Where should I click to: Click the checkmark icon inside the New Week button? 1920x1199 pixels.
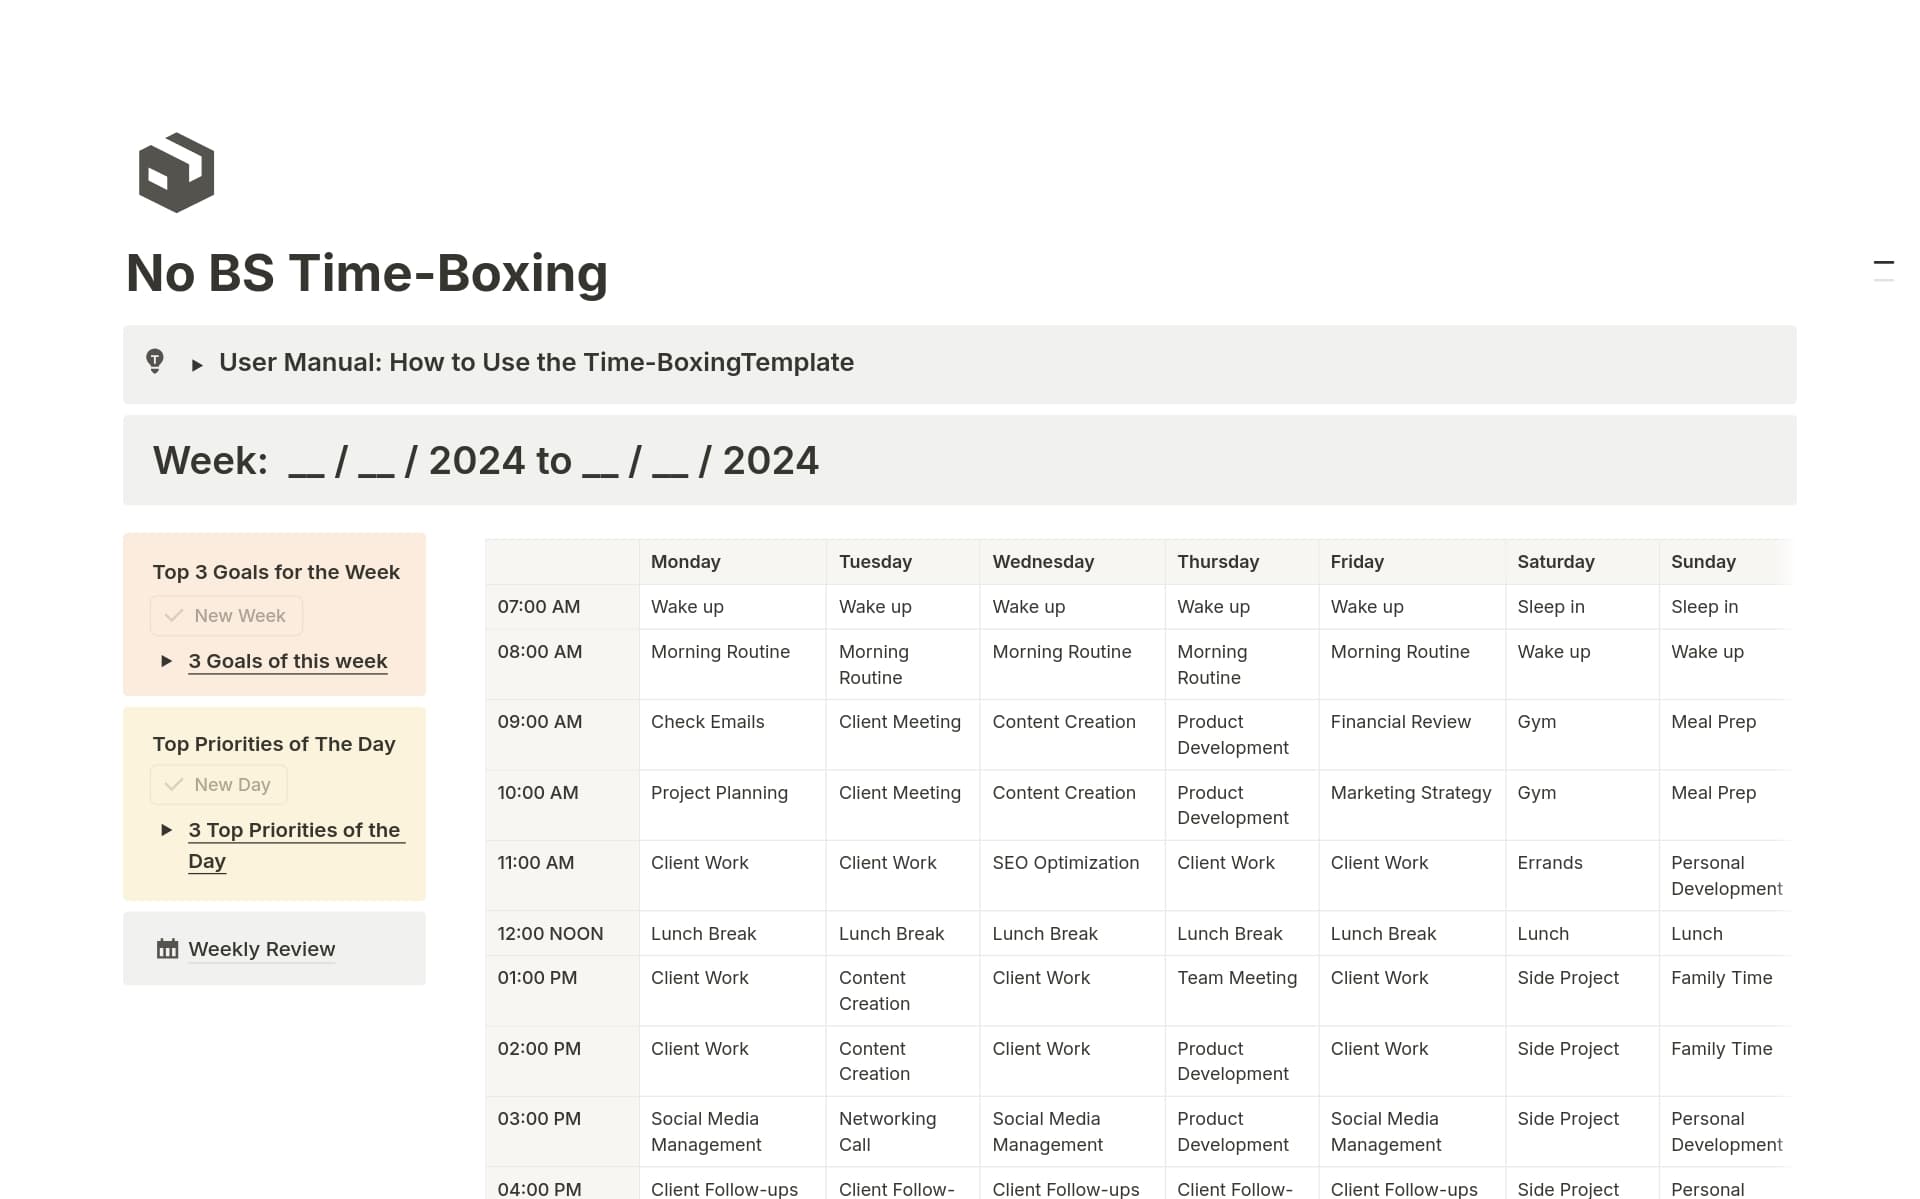tap(173, 615)
